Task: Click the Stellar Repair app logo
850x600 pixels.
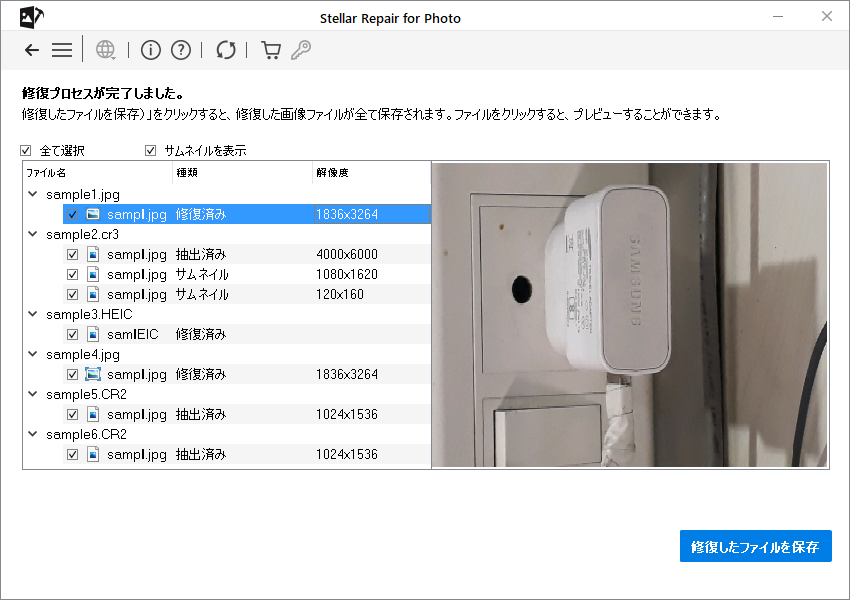Action: [31, 17]
